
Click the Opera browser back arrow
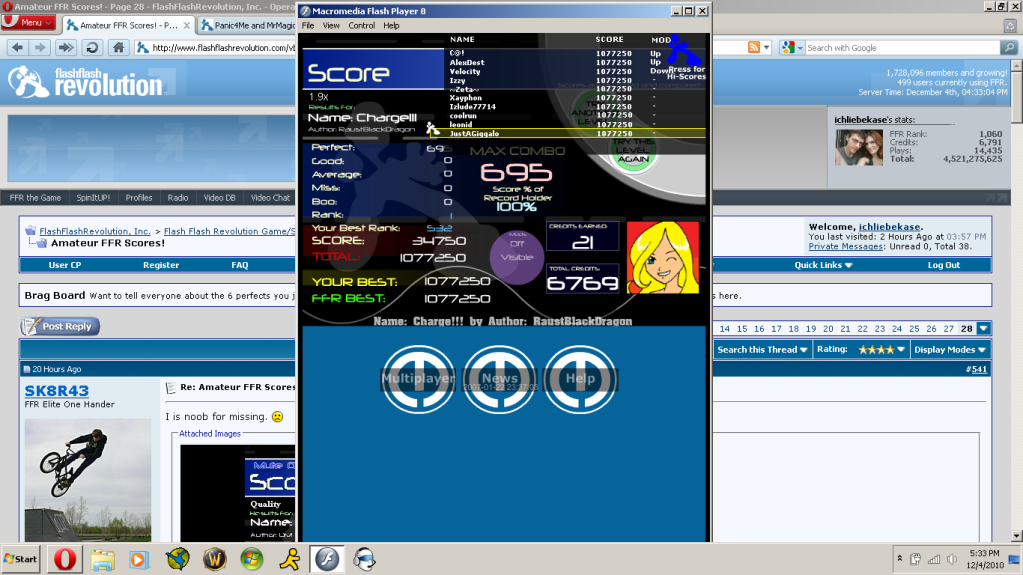point(17,47)
